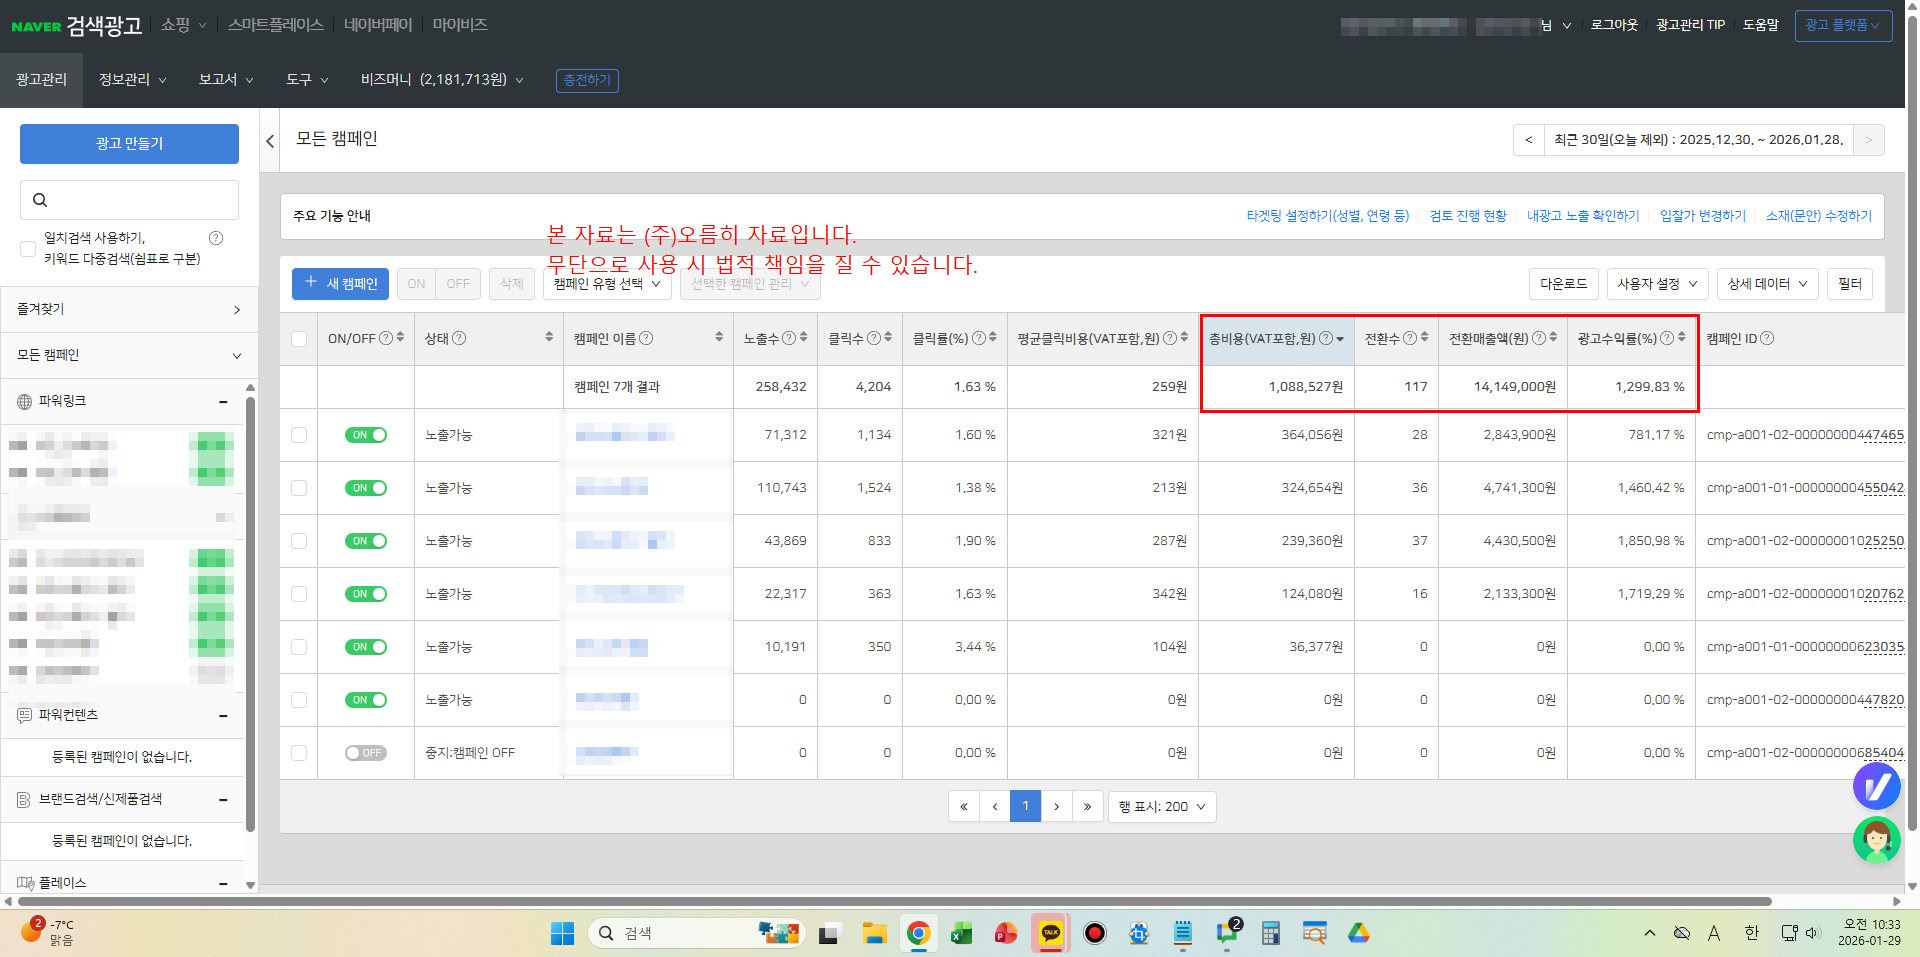Turn on the paused campaign OFF switch
Screen dimensions: 1920x957
[366, 753]
